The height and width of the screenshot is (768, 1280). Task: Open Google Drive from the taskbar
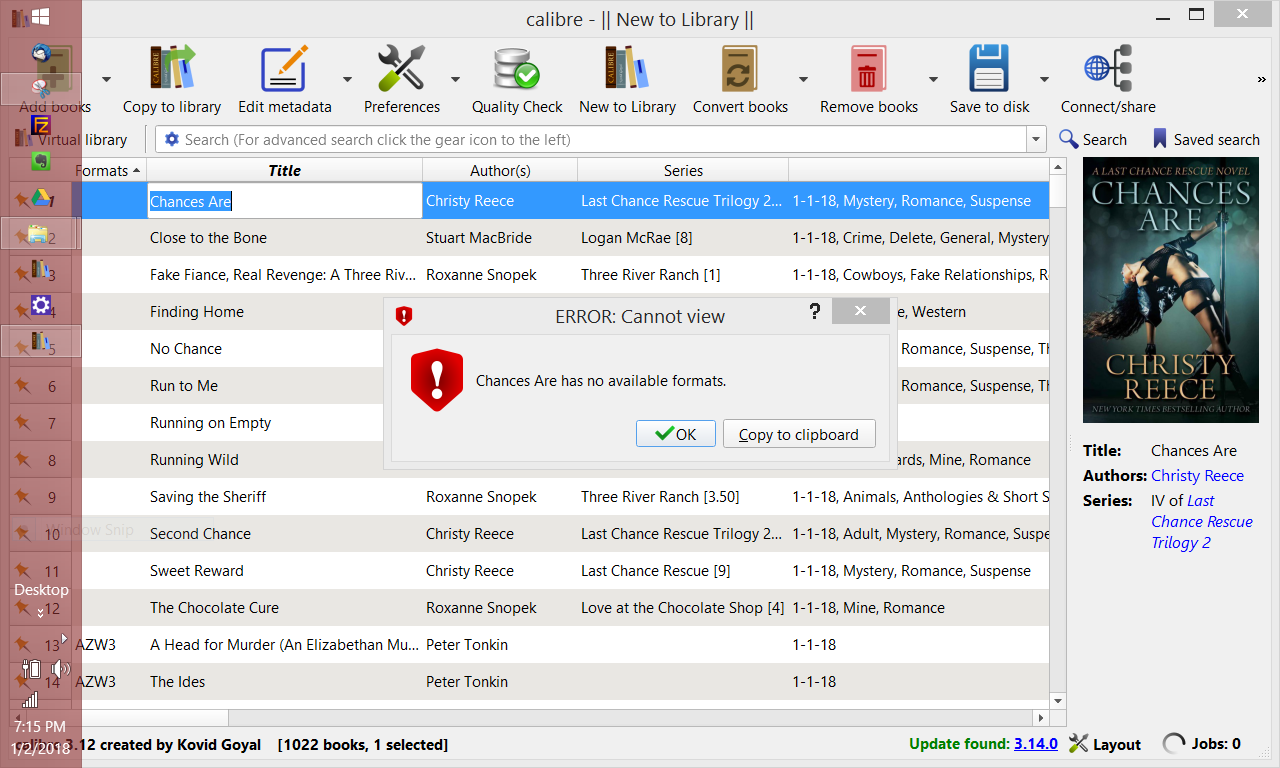tap(40, 198)
